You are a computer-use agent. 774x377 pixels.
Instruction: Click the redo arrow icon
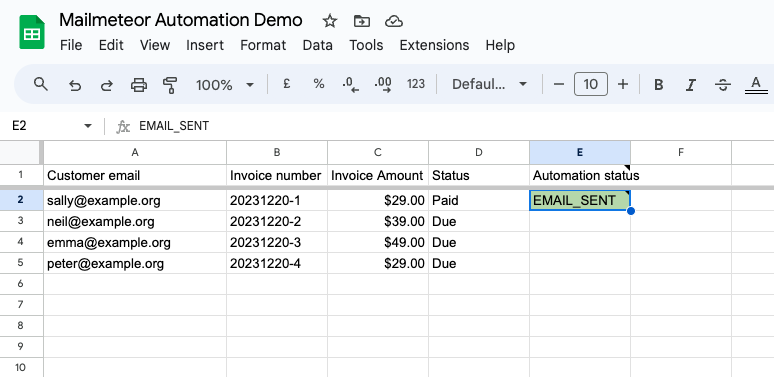[107, 85]
